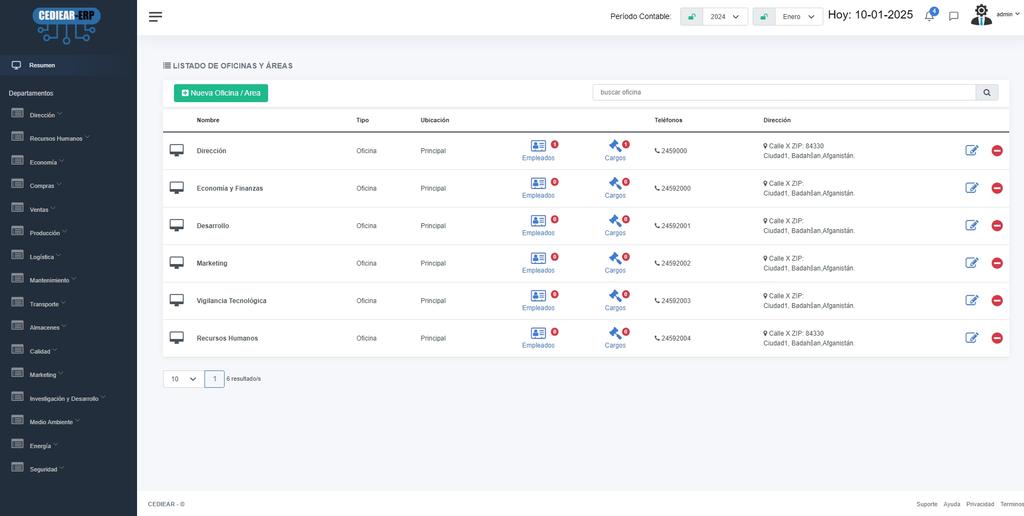Open the notifications bell icon
The height and width of the screenshot is (516, 1024).
(x=929, y=16)
